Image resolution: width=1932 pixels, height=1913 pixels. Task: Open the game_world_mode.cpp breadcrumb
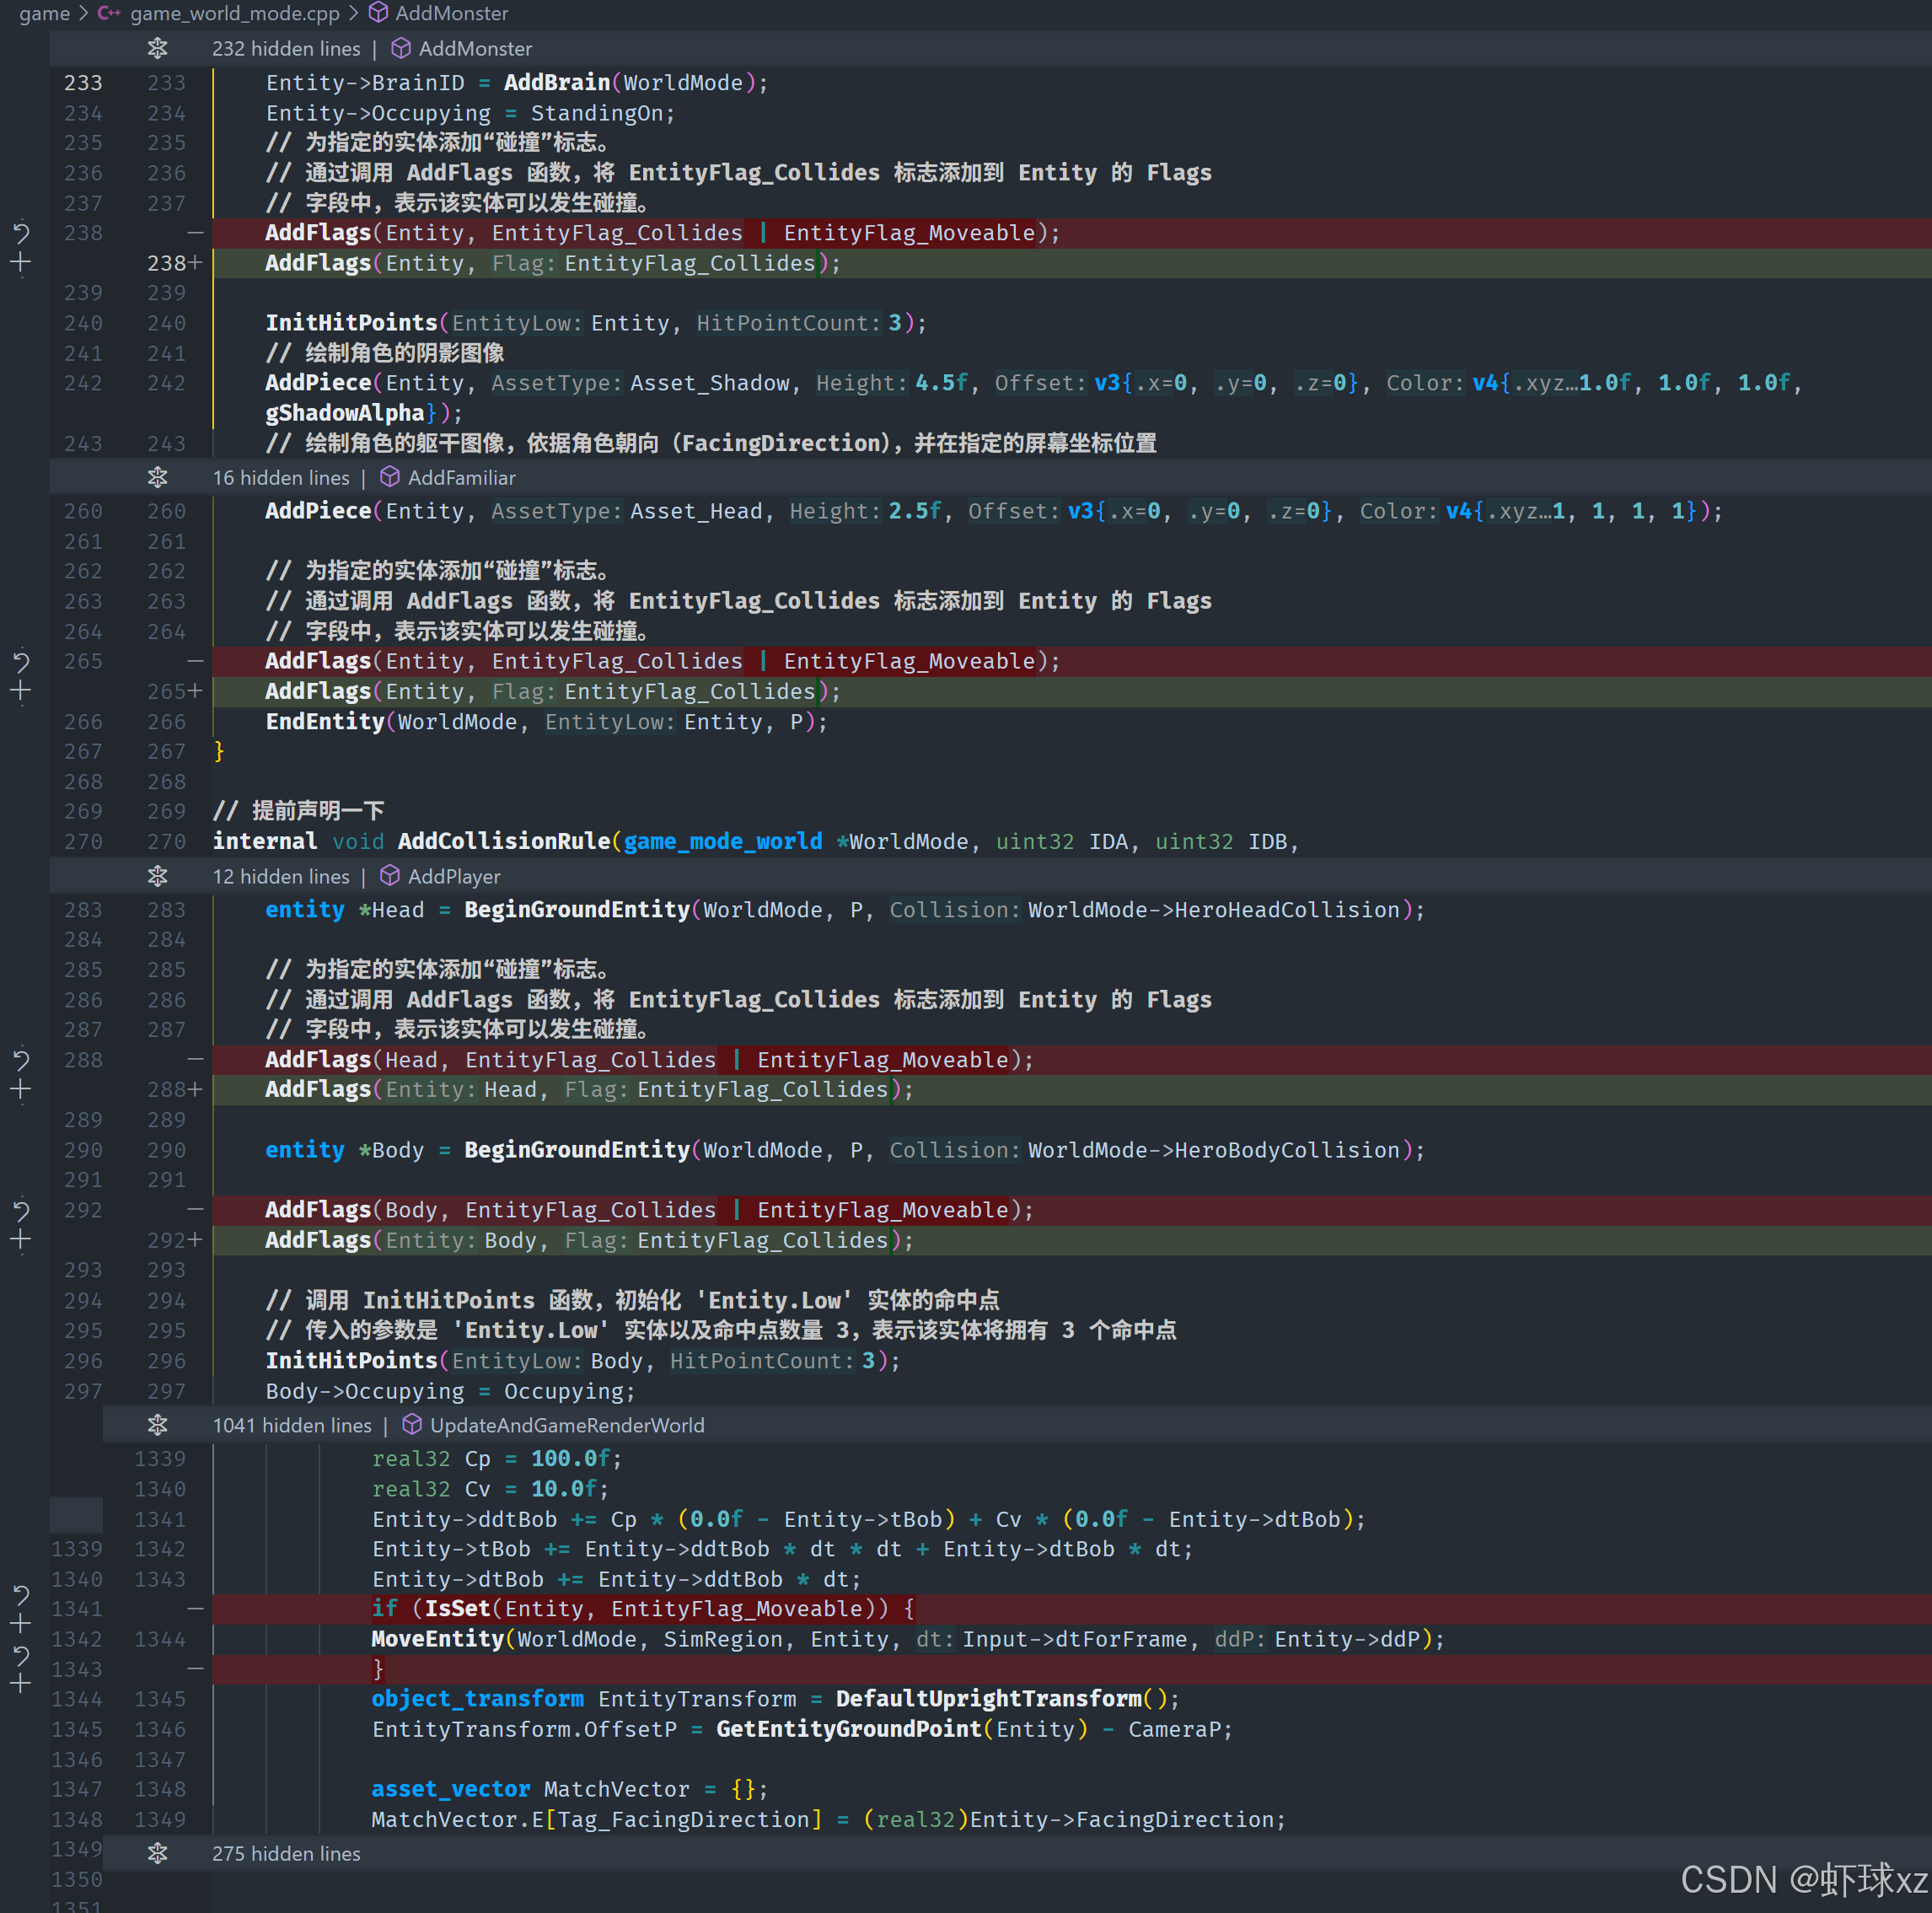pos(234,13)
